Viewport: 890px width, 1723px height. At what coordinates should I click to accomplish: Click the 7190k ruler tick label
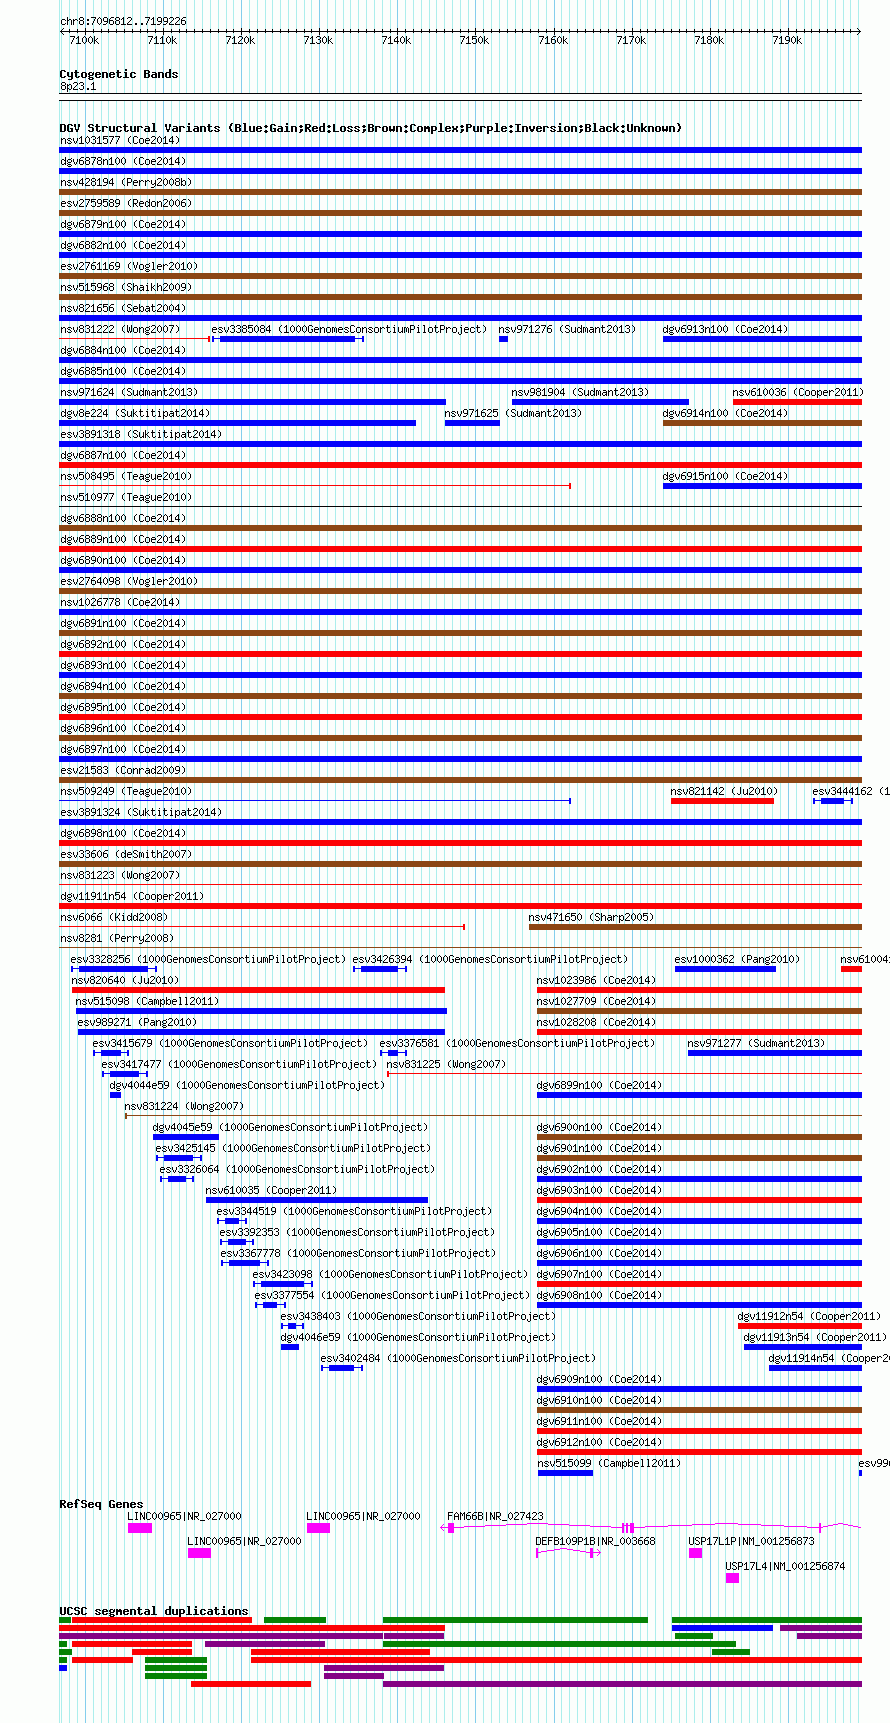787,41
